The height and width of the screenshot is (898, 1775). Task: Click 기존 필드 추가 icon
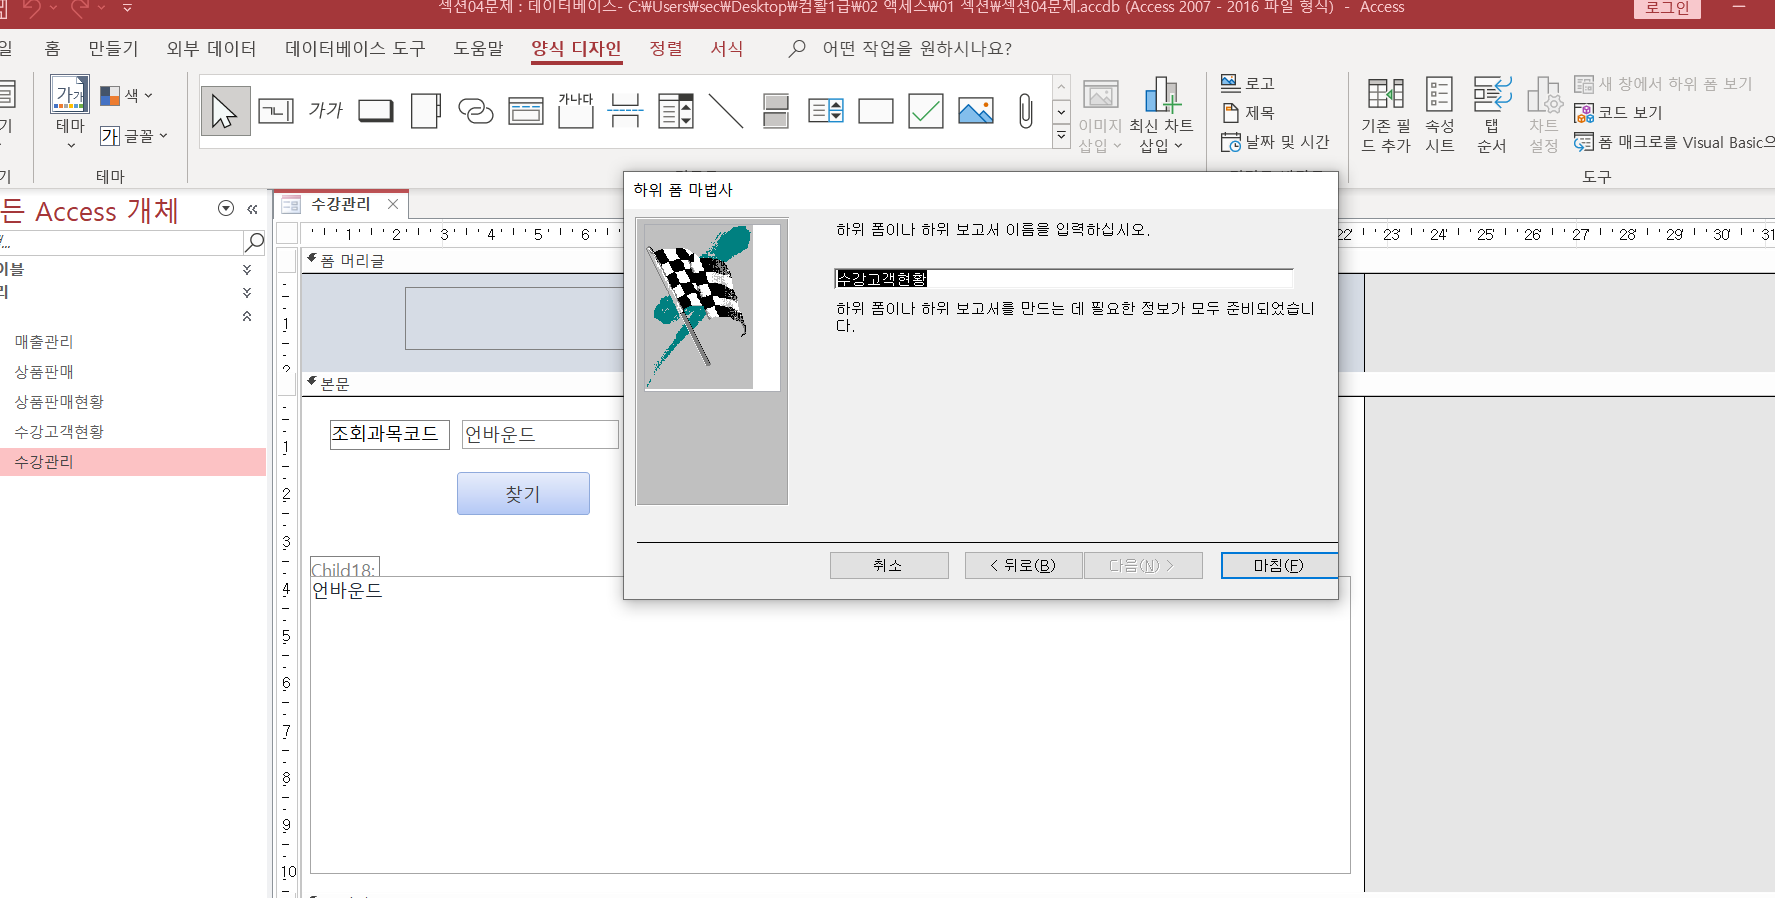click(1385, 115)
